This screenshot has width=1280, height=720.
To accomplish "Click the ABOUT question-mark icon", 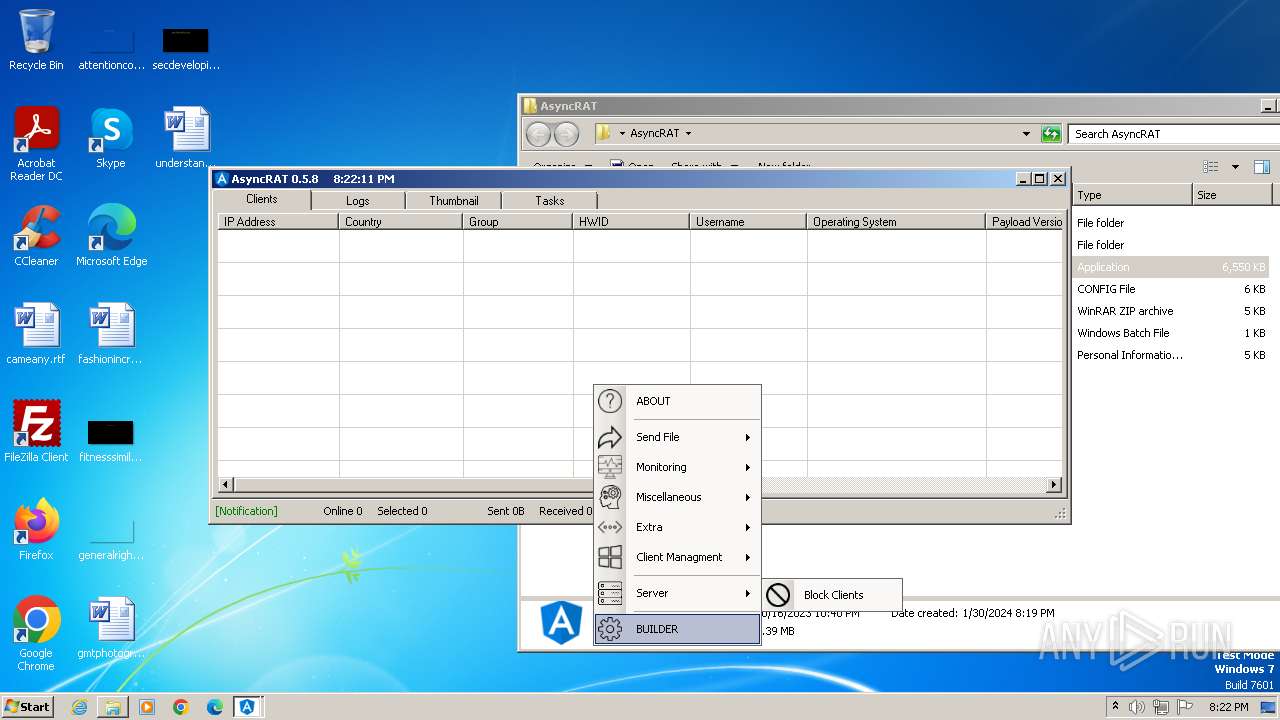I will [610, 401].
